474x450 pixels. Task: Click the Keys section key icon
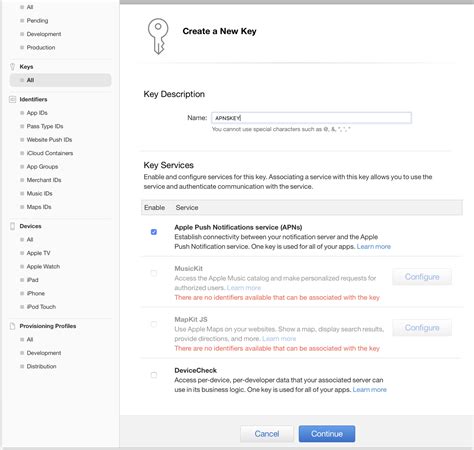(13, 67)
